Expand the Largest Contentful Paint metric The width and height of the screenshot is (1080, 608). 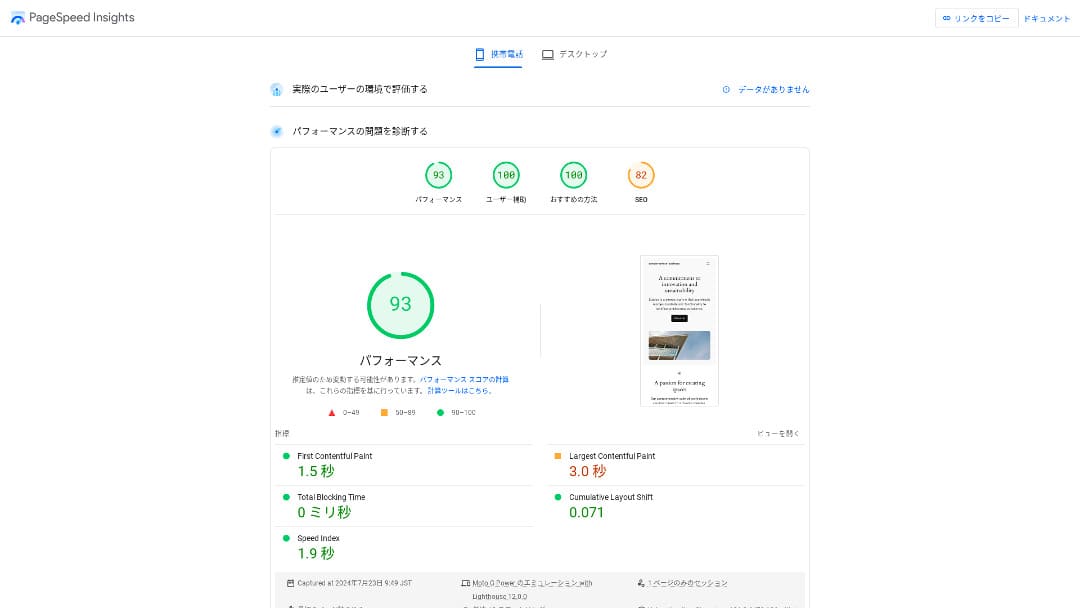[x=612, y=456]
